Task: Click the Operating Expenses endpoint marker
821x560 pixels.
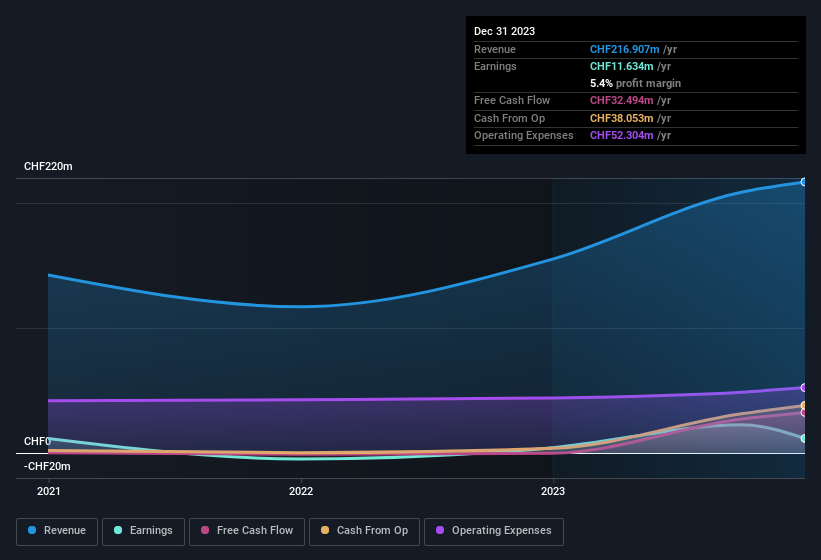Action: (x=803, y=388)
